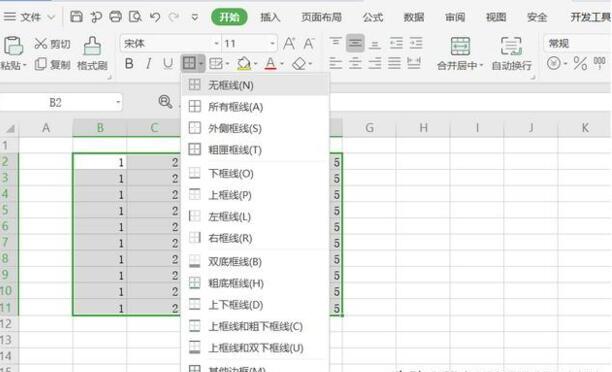Click the Paste clipboard icon
This screenshot has width=612, height=372.
point(13,46)
